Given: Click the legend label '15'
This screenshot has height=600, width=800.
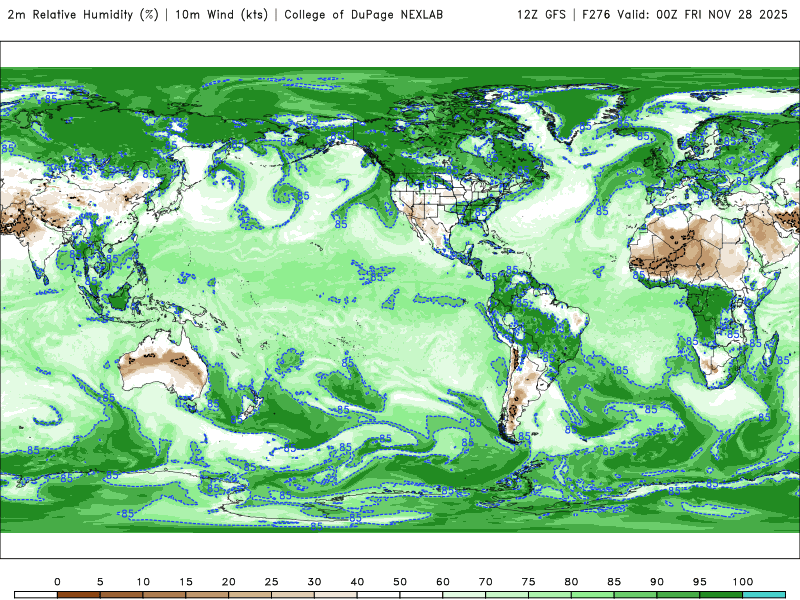Looking at the screenshot, I should click(186, 582).
